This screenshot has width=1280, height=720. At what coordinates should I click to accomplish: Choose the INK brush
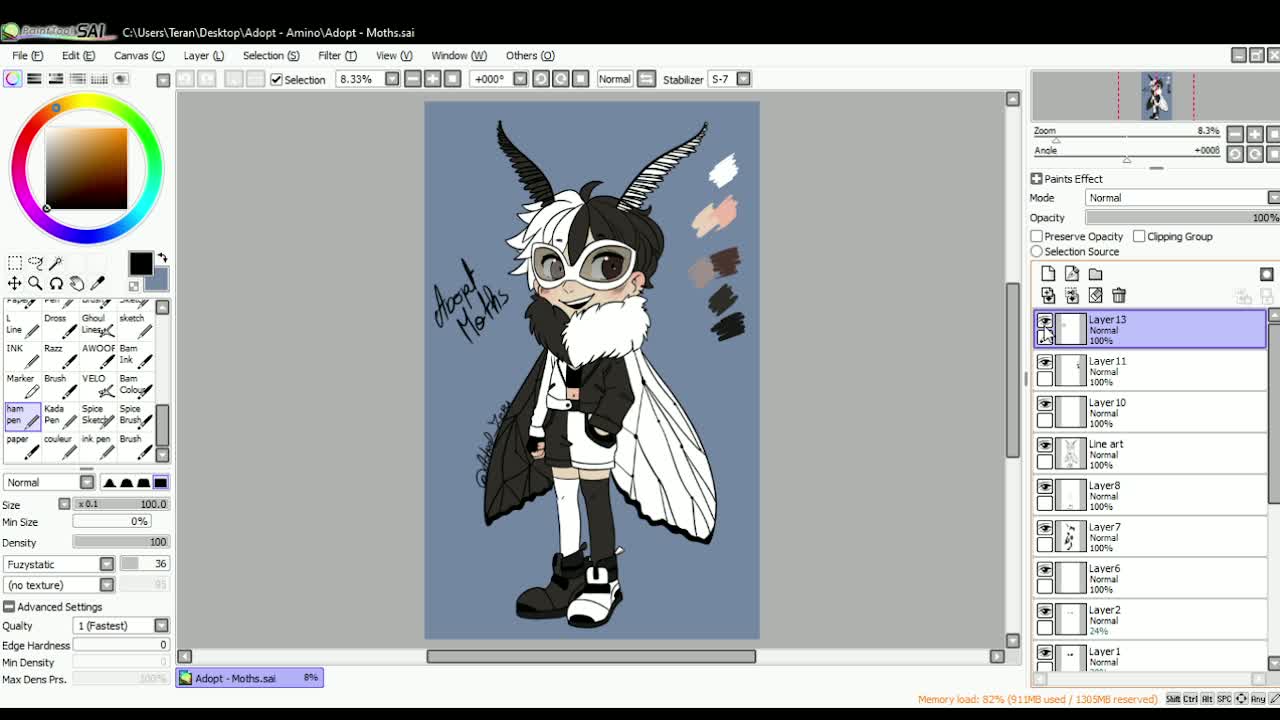click(23, 355)
